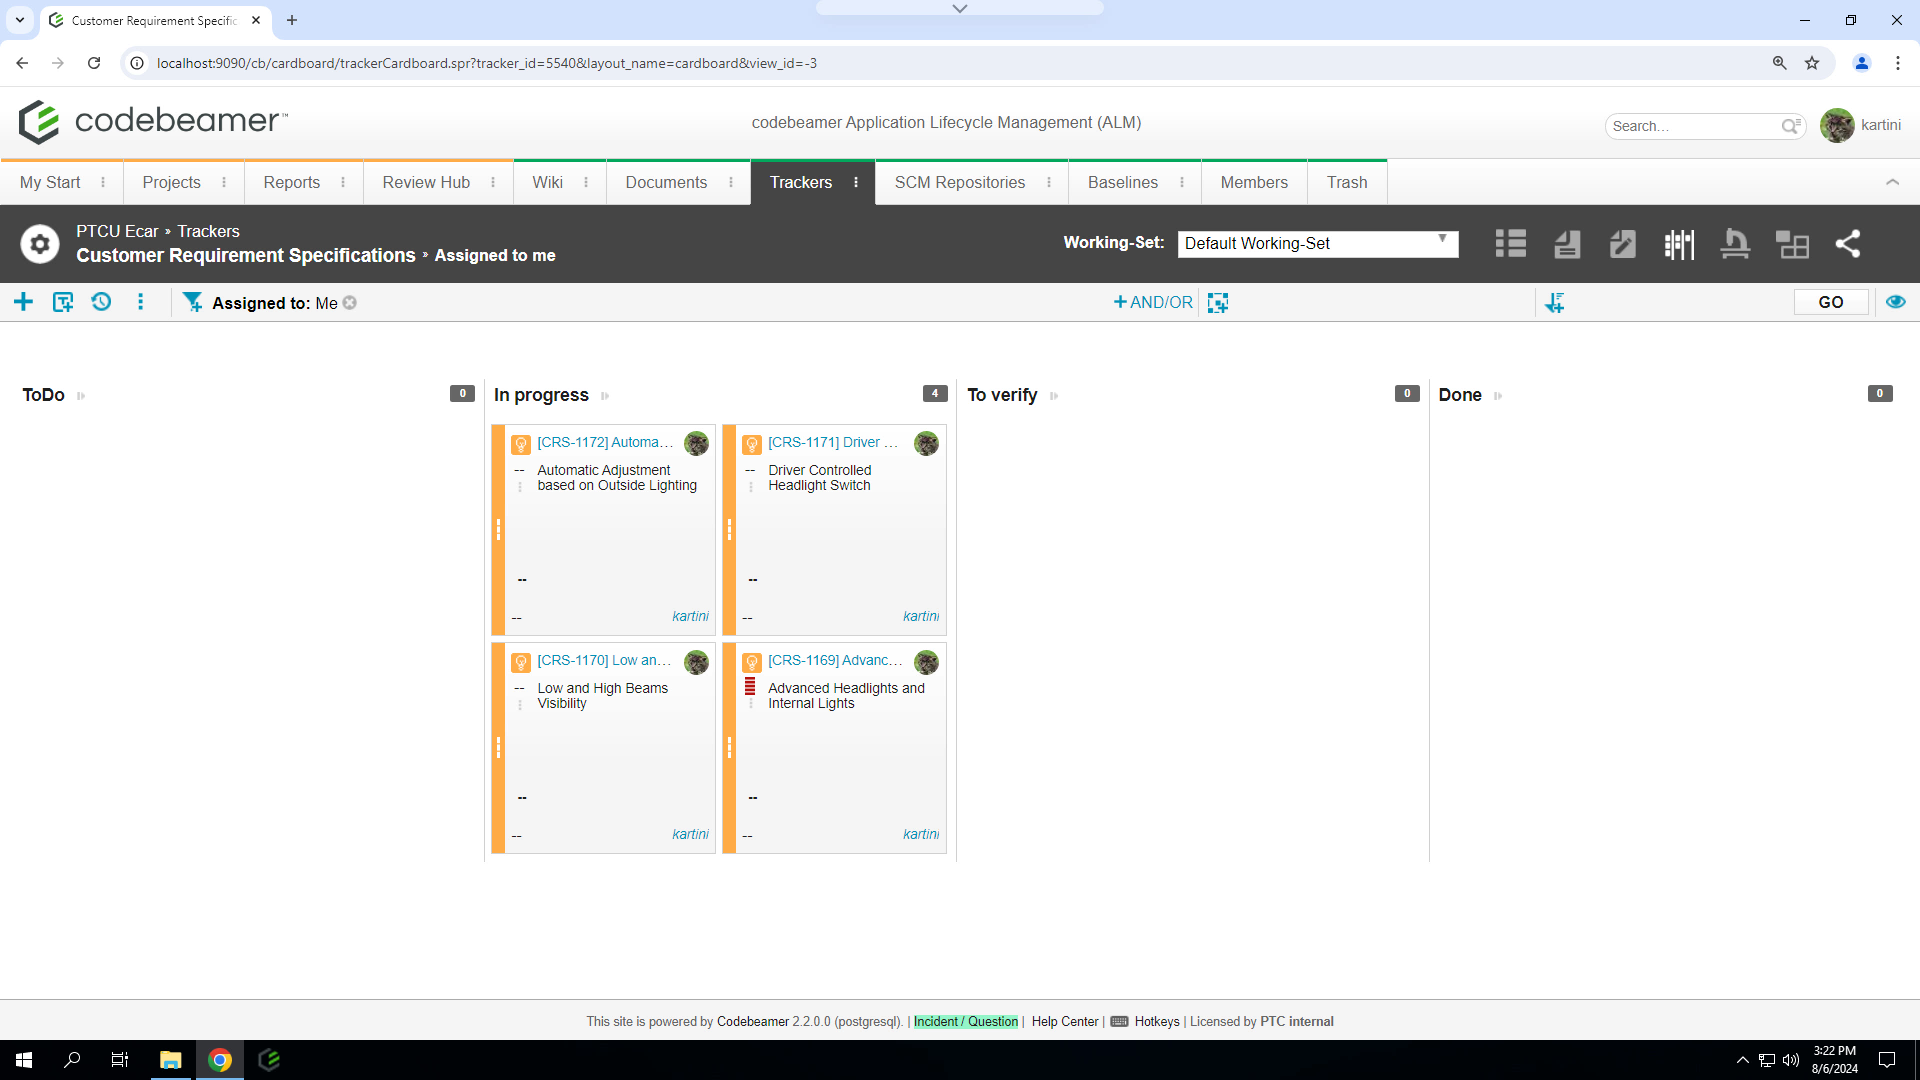The width and height of the screenshot is (1920, 1080).
Task: Open the document edit view icon
Action: pyautogui.click(x=1622, y=243)
